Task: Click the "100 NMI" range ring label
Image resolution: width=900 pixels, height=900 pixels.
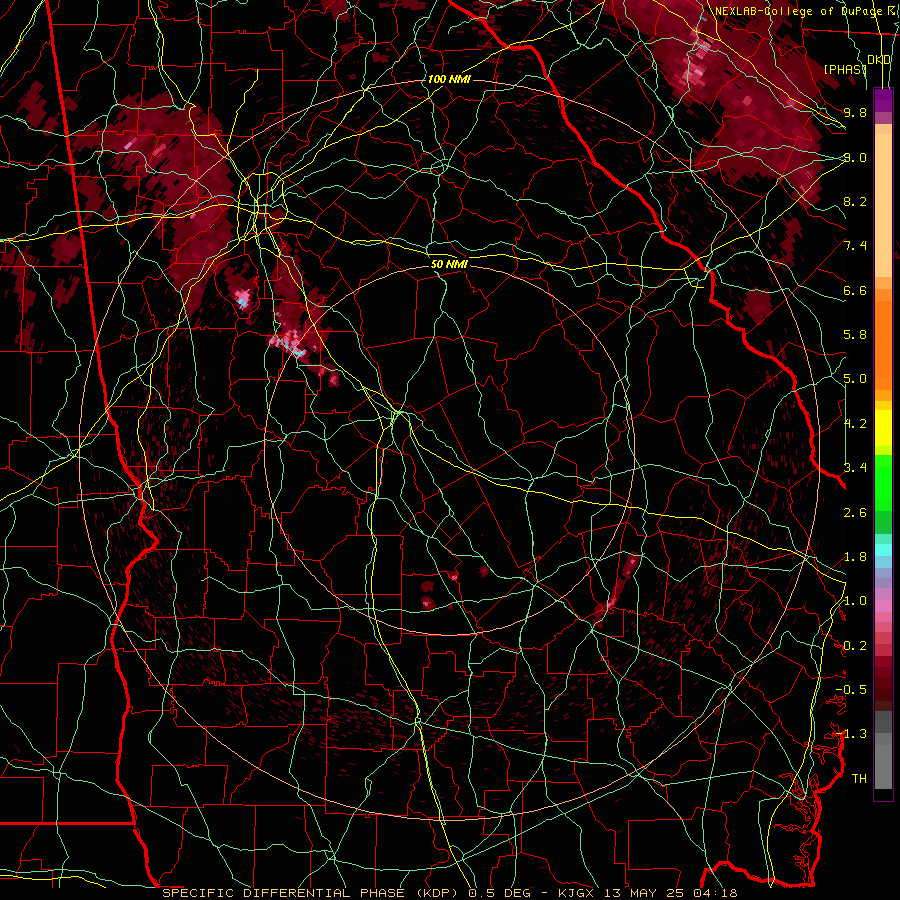Action: click(449, 79)
